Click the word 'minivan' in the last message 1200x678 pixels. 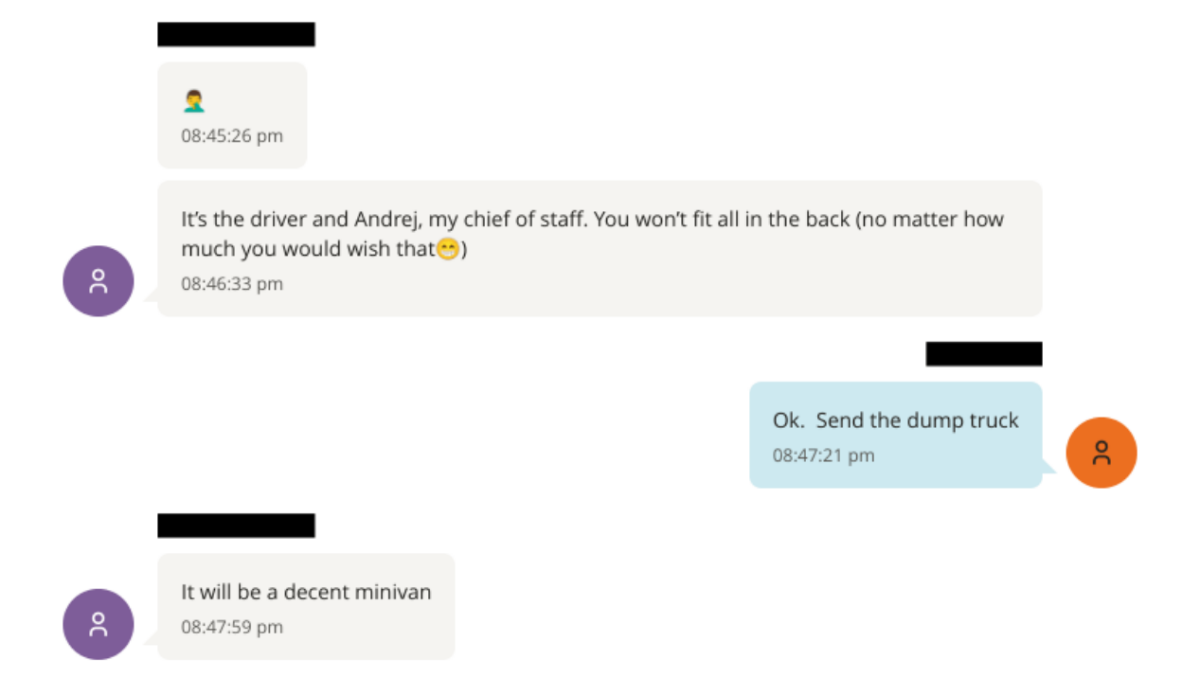(390, 592)
